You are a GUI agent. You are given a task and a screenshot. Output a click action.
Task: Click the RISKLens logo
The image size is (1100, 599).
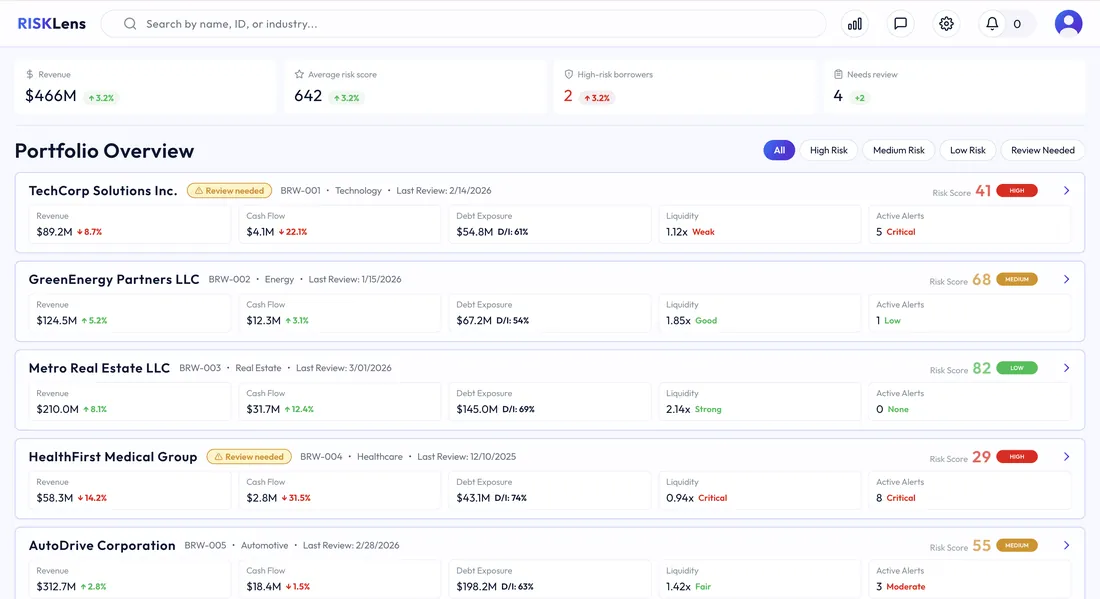coord(51,24)
